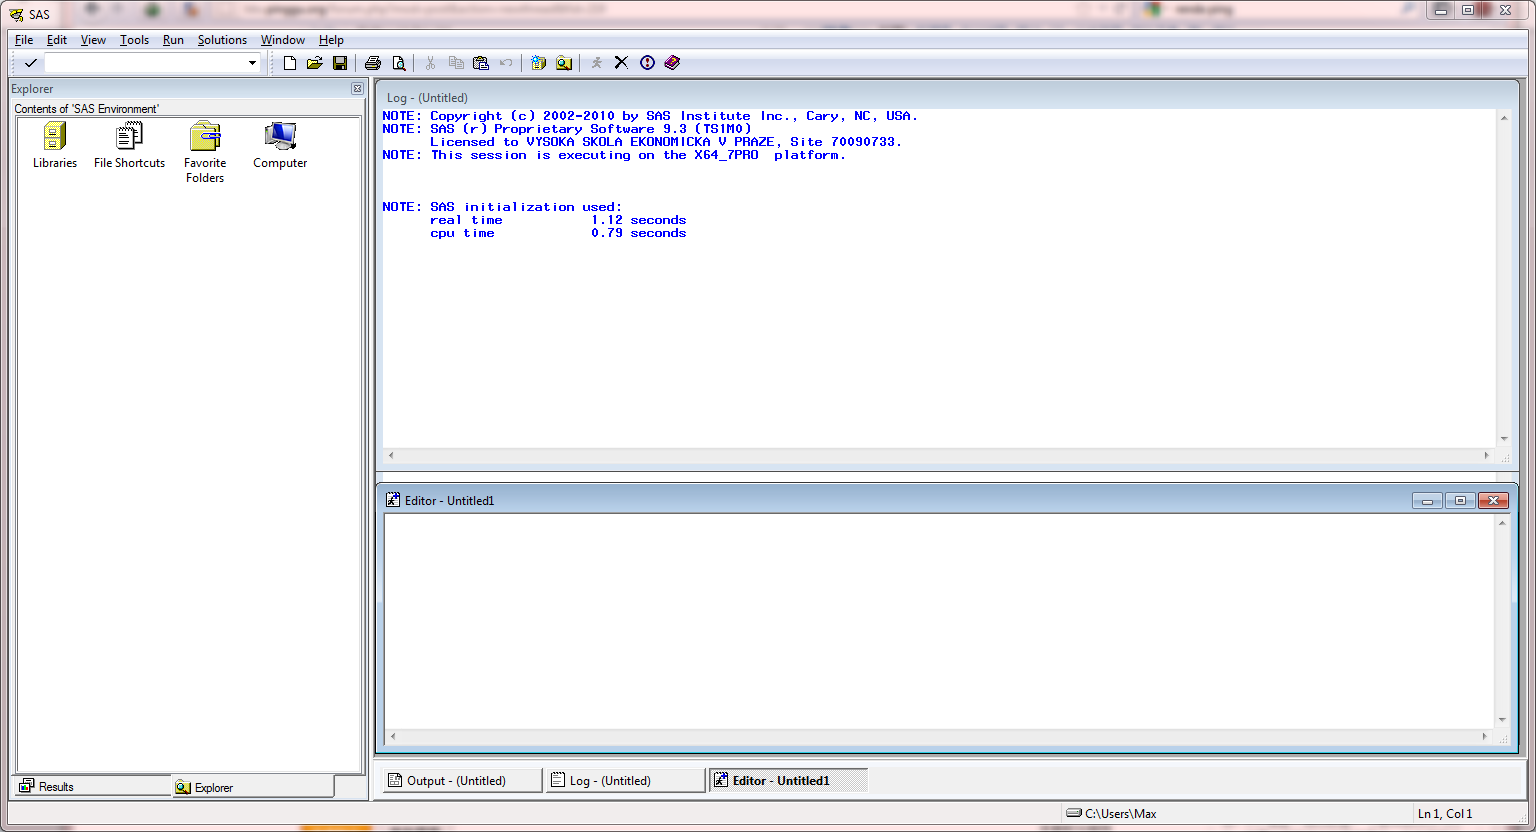This screenshot has height=832, width=1536.
Task: Select the Log - (Untitled) bottom tab
Action: click(625, 781)
